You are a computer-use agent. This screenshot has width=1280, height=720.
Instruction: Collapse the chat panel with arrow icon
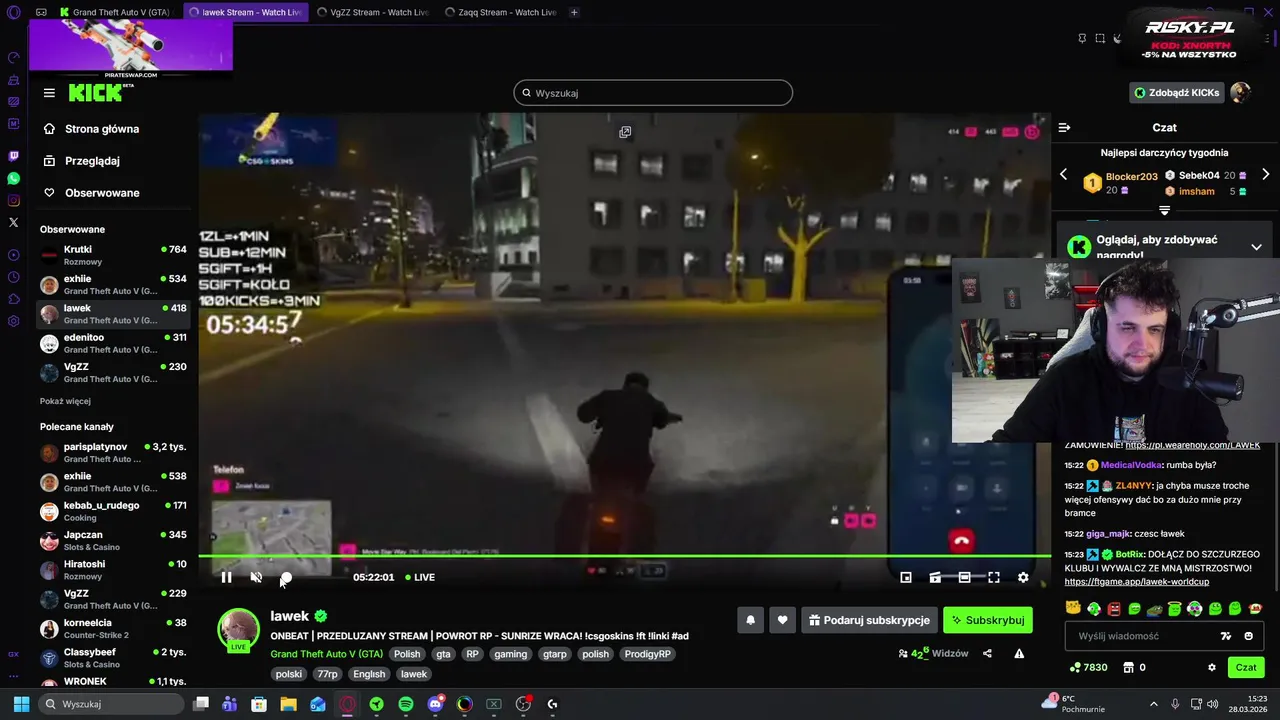(x=1064, y=128)
